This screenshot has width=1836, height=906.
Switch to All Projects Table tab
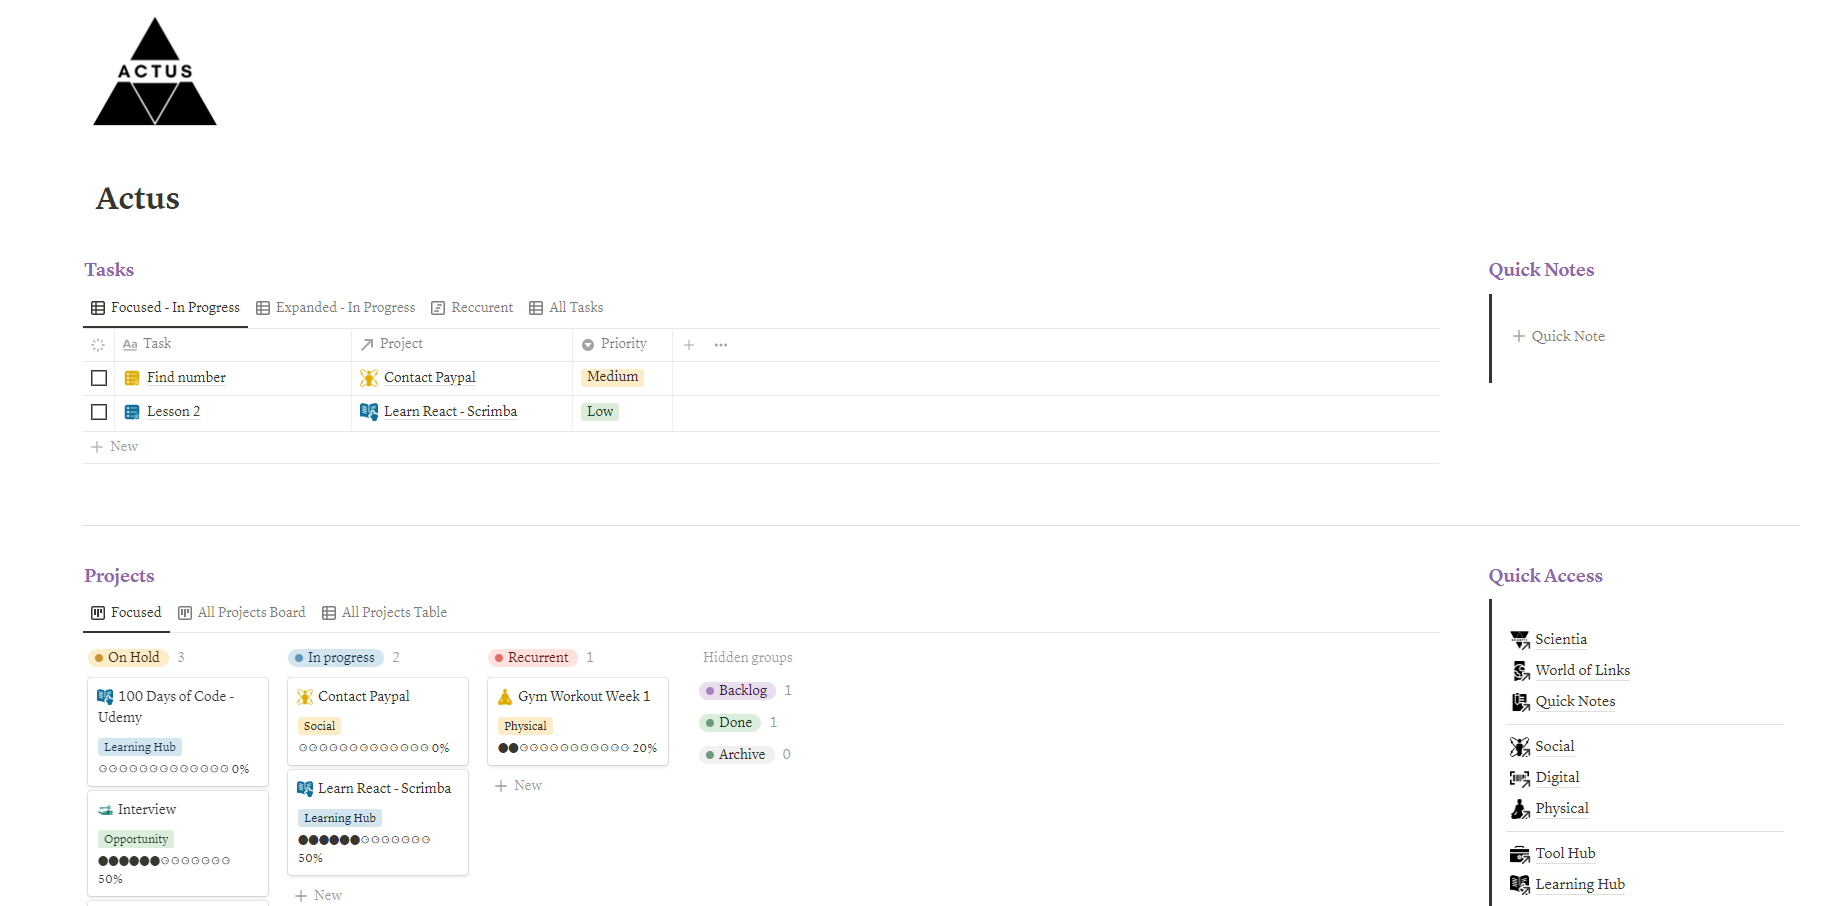[384, 613]
